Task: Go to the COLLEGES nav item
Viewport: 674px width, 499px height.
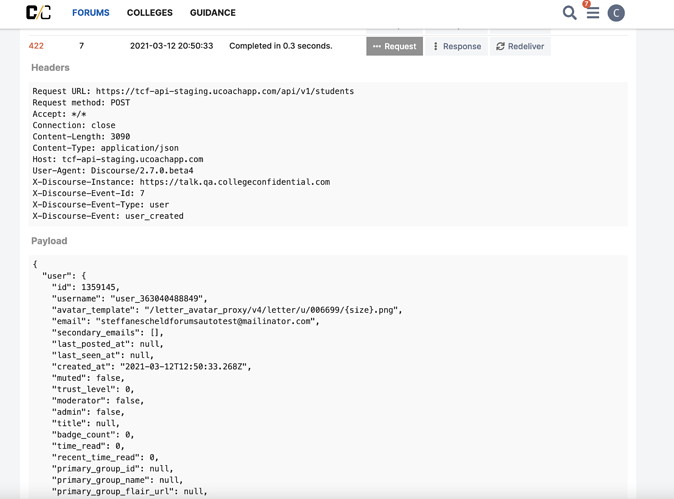Action: click(150, 13)
